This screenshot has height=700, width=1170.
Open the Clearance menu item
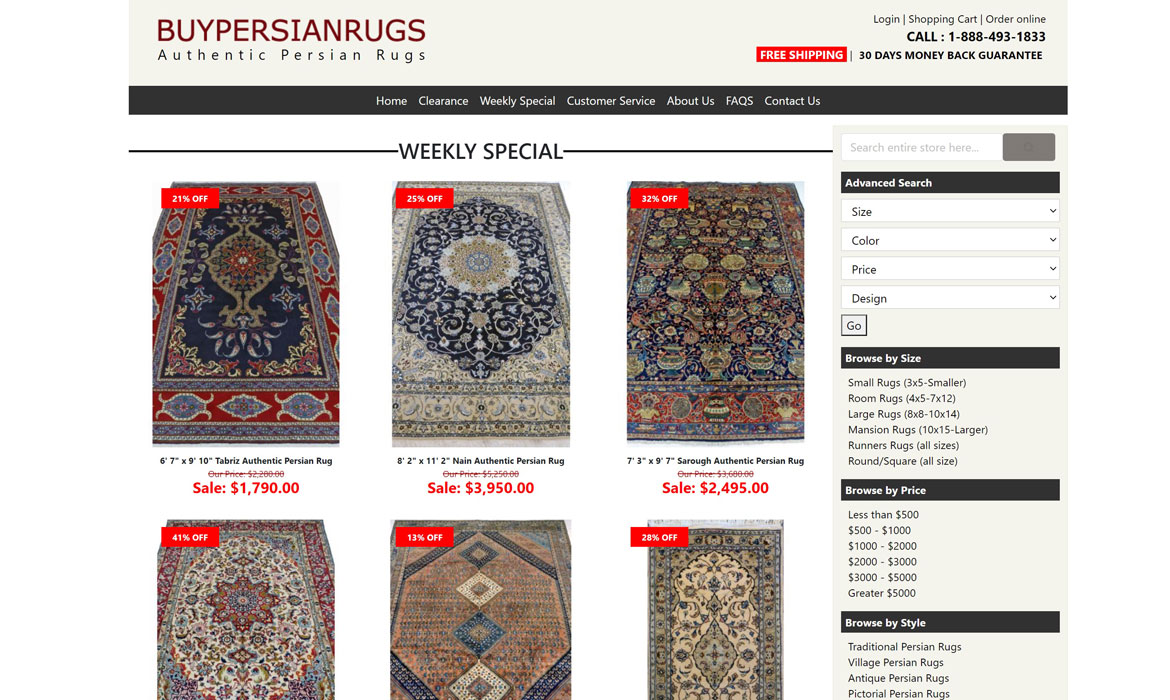[x=443, y=101]
